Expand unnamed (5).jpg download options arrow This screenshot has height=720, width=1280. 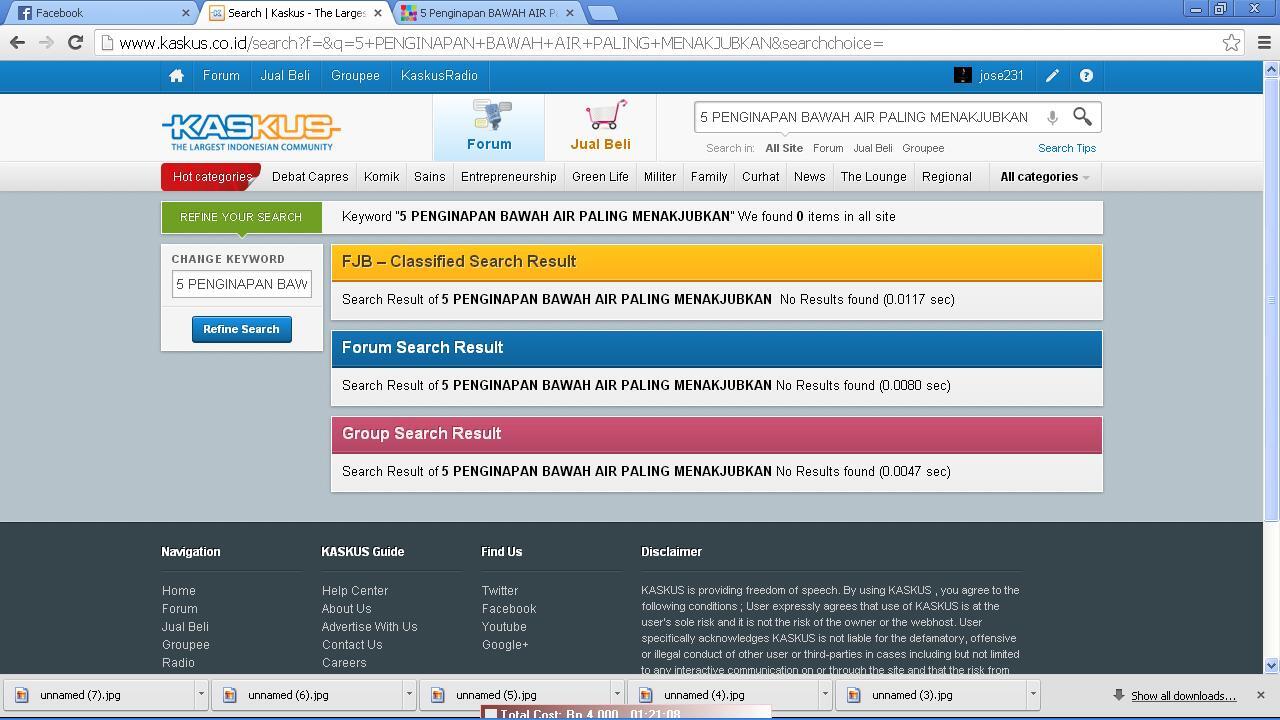[x=617, y=695]
